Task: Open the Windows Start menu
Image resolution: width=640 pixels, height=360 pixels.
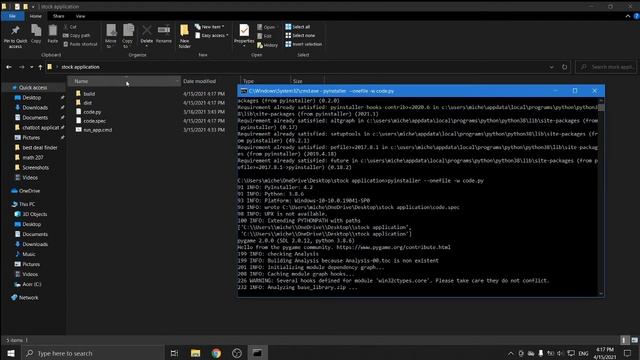Action: click(11, 353)
